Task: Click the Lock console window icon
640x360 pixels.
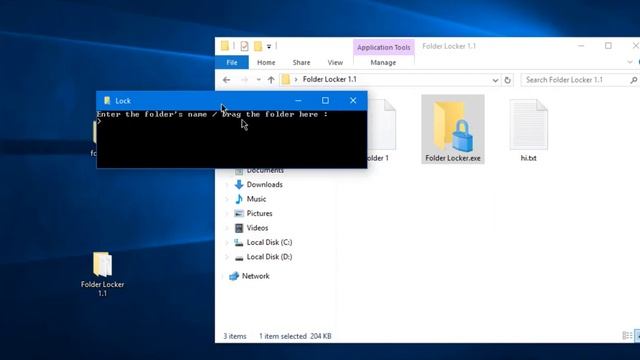Action: click(107, 100)
